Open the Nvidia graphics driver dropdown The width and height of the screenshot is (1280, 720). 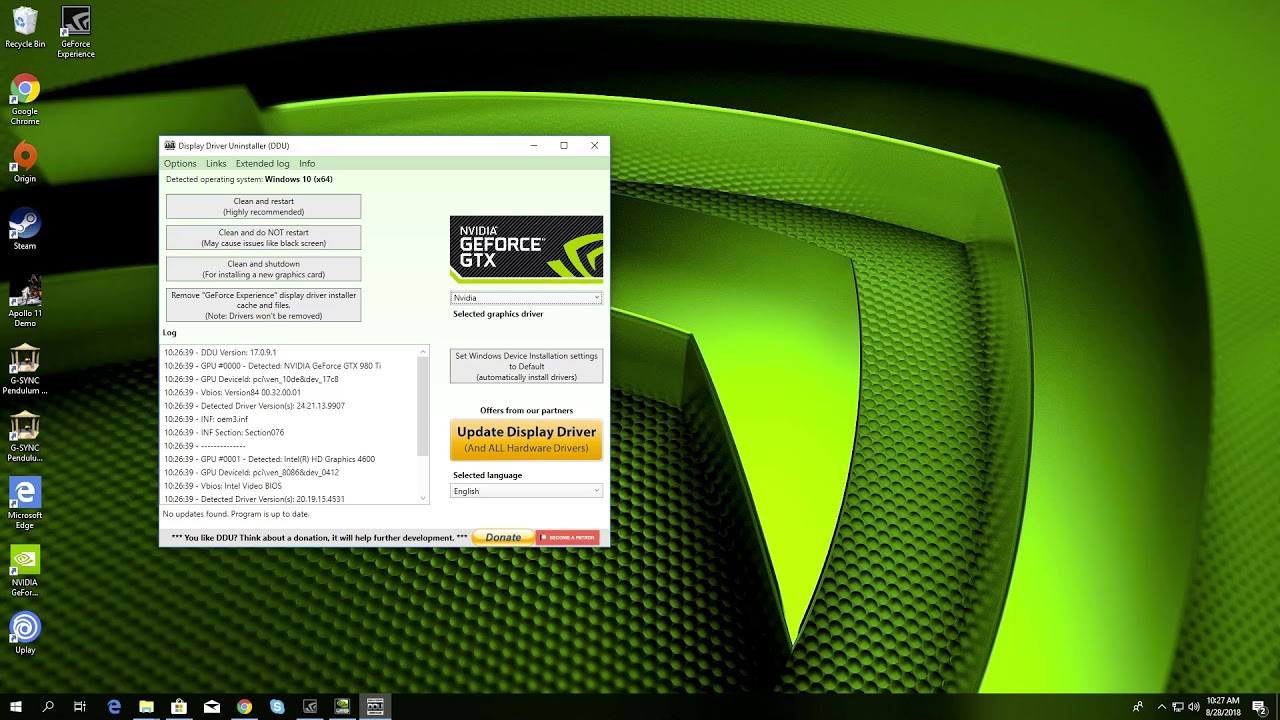(x=526, y=298)
